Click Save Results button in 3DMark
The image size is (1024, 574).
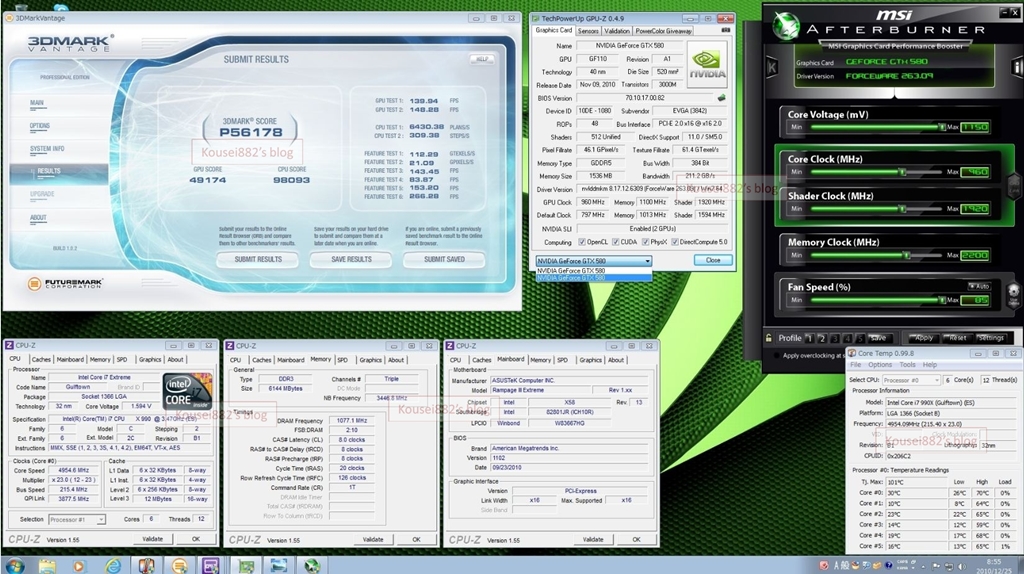(351, 259)
